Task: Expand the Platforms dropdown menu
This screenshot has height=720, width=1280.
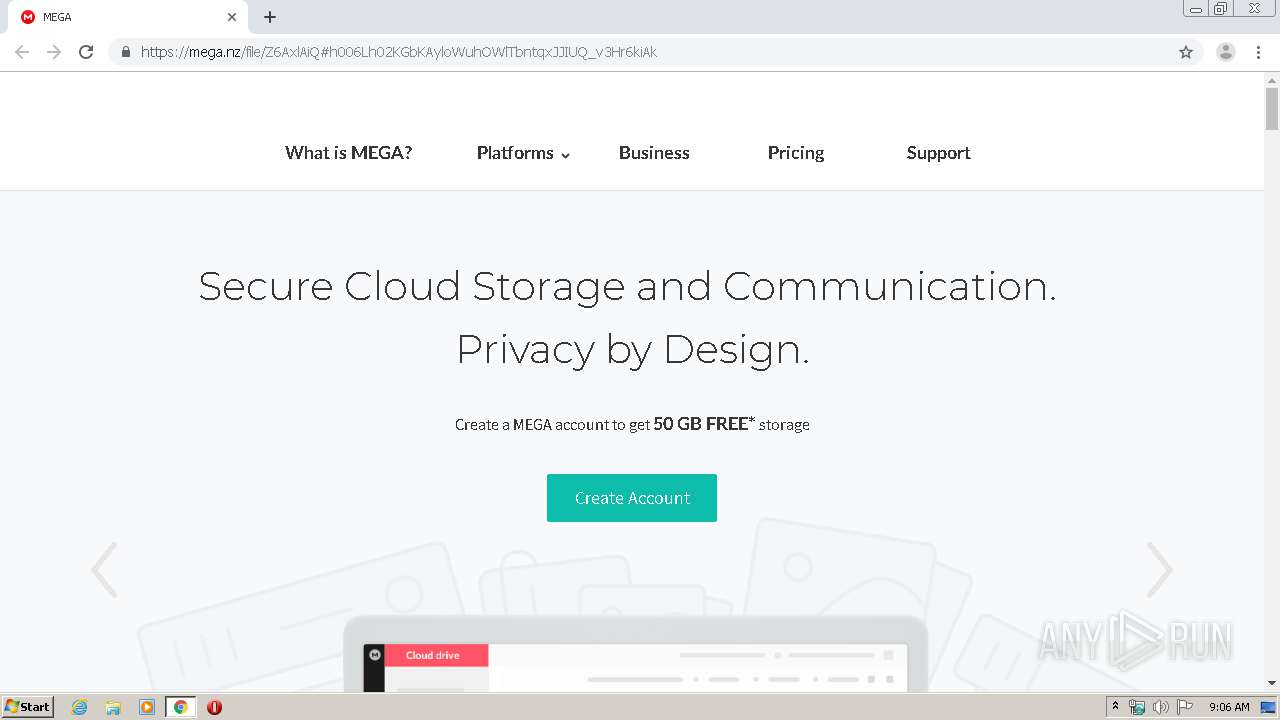Action: click(x=523, y=153)
